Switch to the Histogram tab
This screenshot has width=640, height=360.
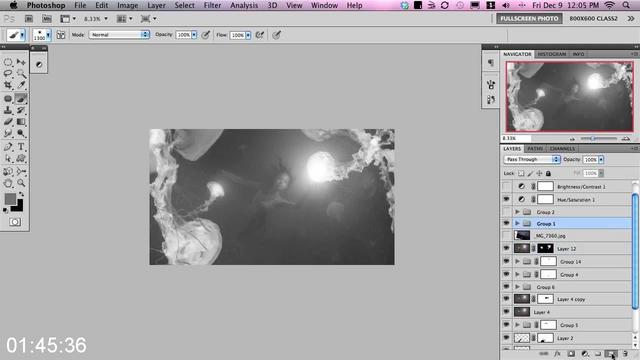[x=551, y=54]
